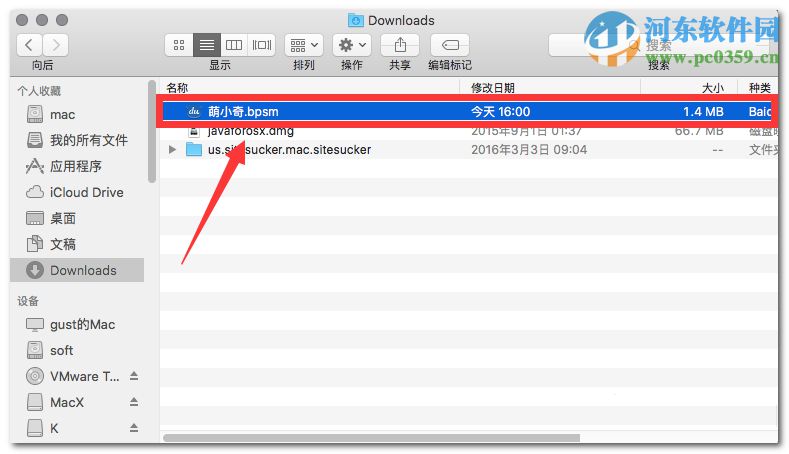Open K volume in sidebar
Image resolution: width=789 pixels, height=454 pixels.
click(43, 428)
